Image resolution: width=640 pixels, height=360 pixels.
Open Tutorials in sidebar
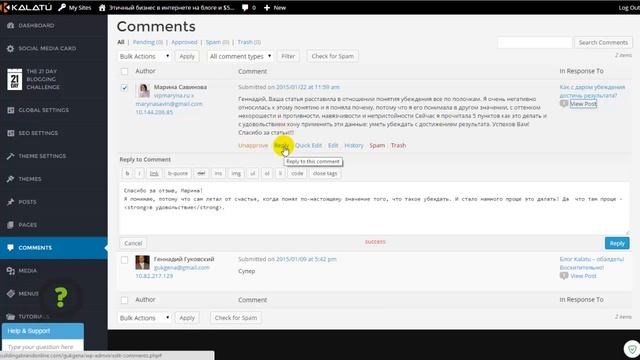[28, 316]
